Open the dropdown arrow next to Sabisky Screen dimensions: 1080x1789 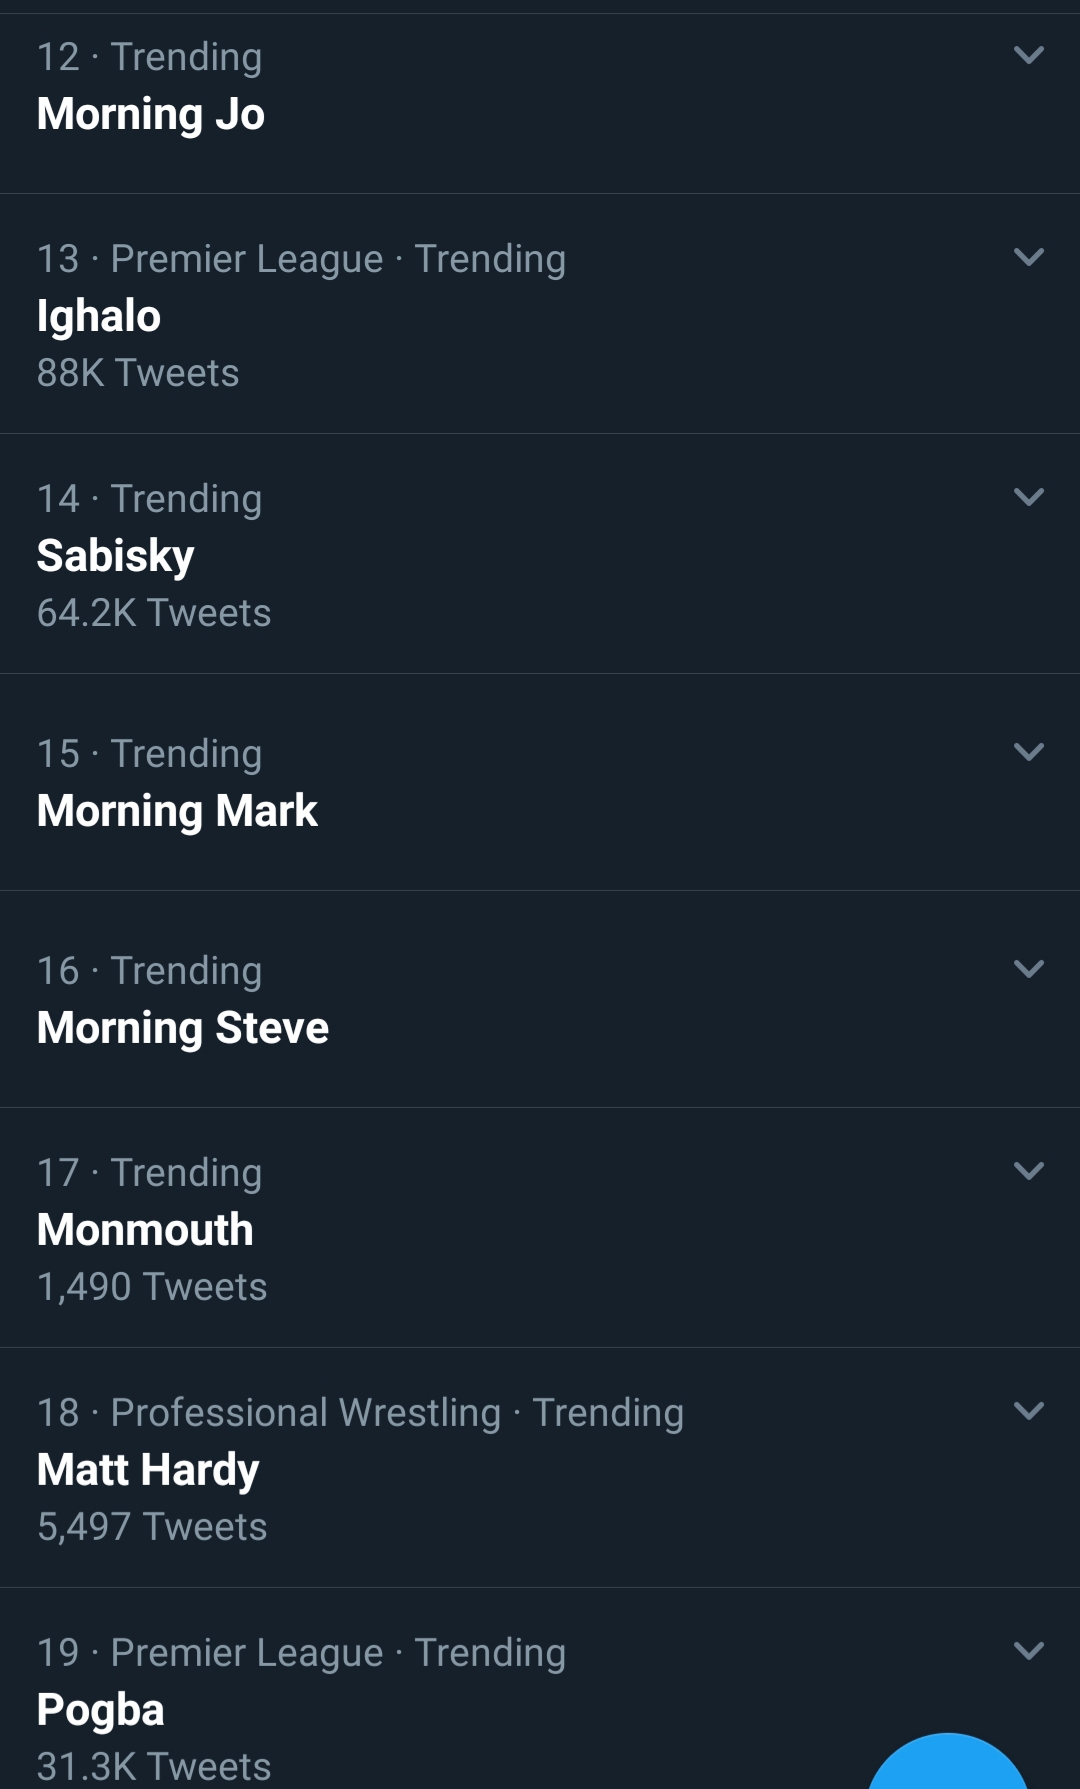pos(1028,497)
